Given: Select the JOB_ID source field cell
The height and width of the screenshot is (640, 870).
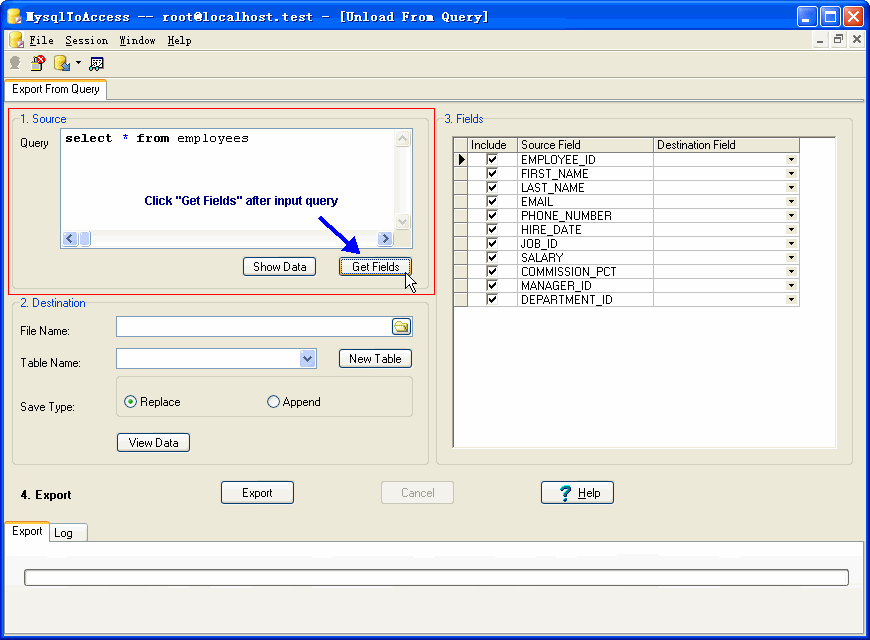Looking at the screenshot, I should 585,243.
